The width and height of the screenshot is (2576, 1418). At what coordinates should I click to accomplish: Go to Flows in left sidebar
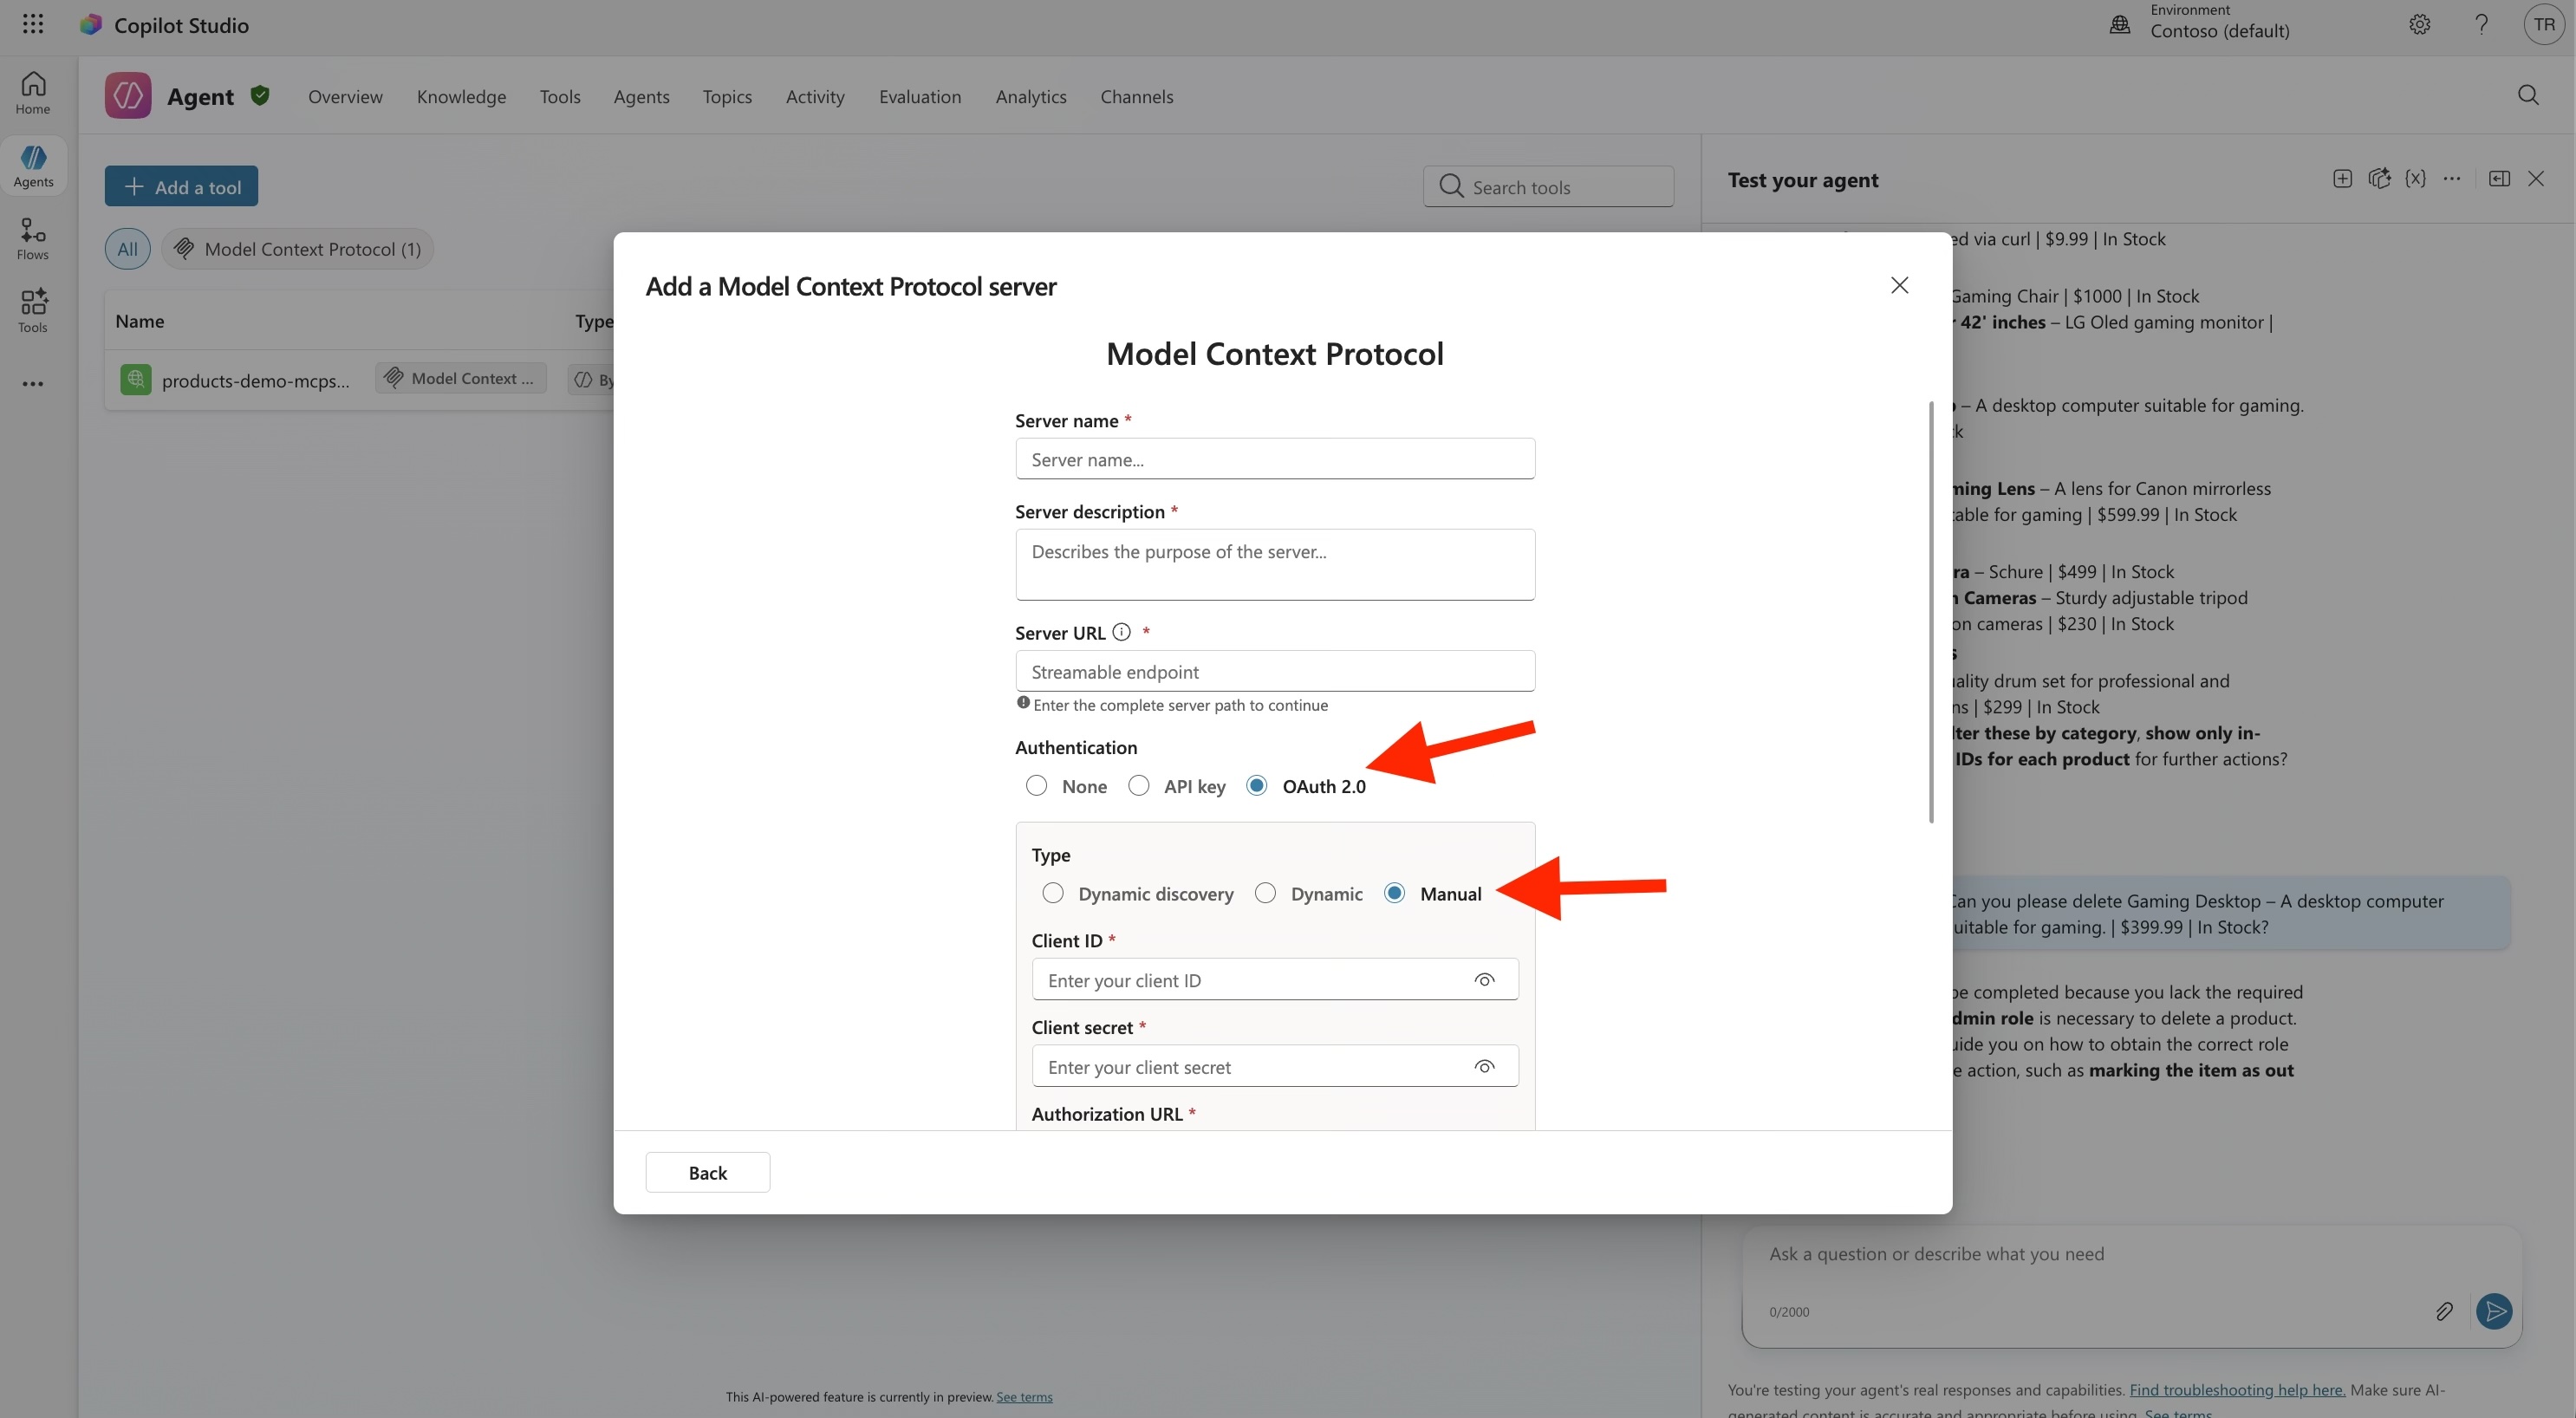(33, 239)
